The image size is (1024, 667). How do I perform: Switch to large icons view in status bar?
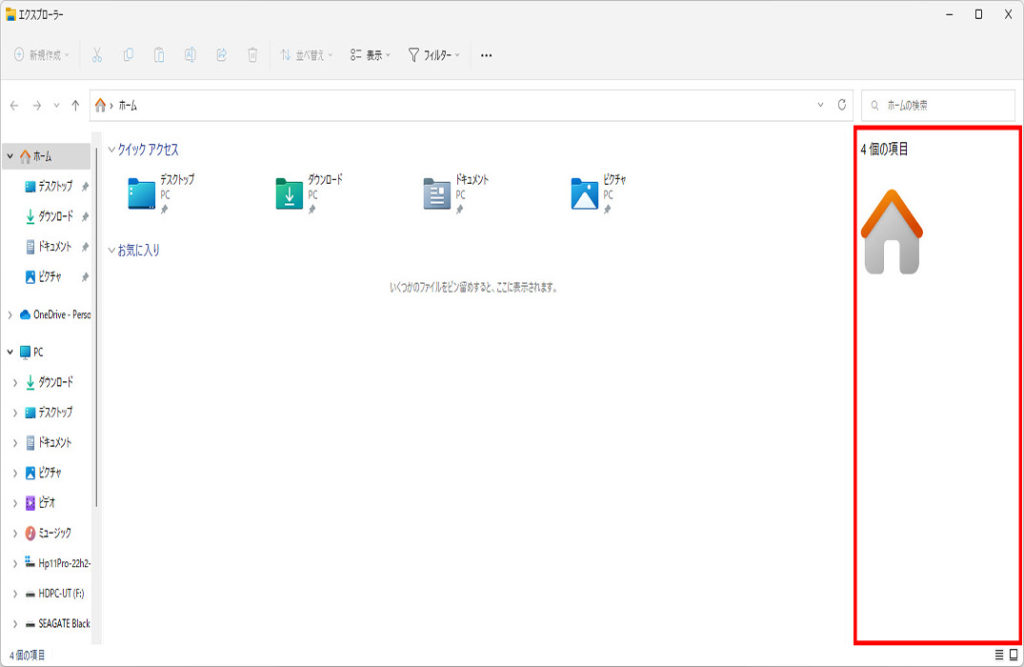[1013, 655]
